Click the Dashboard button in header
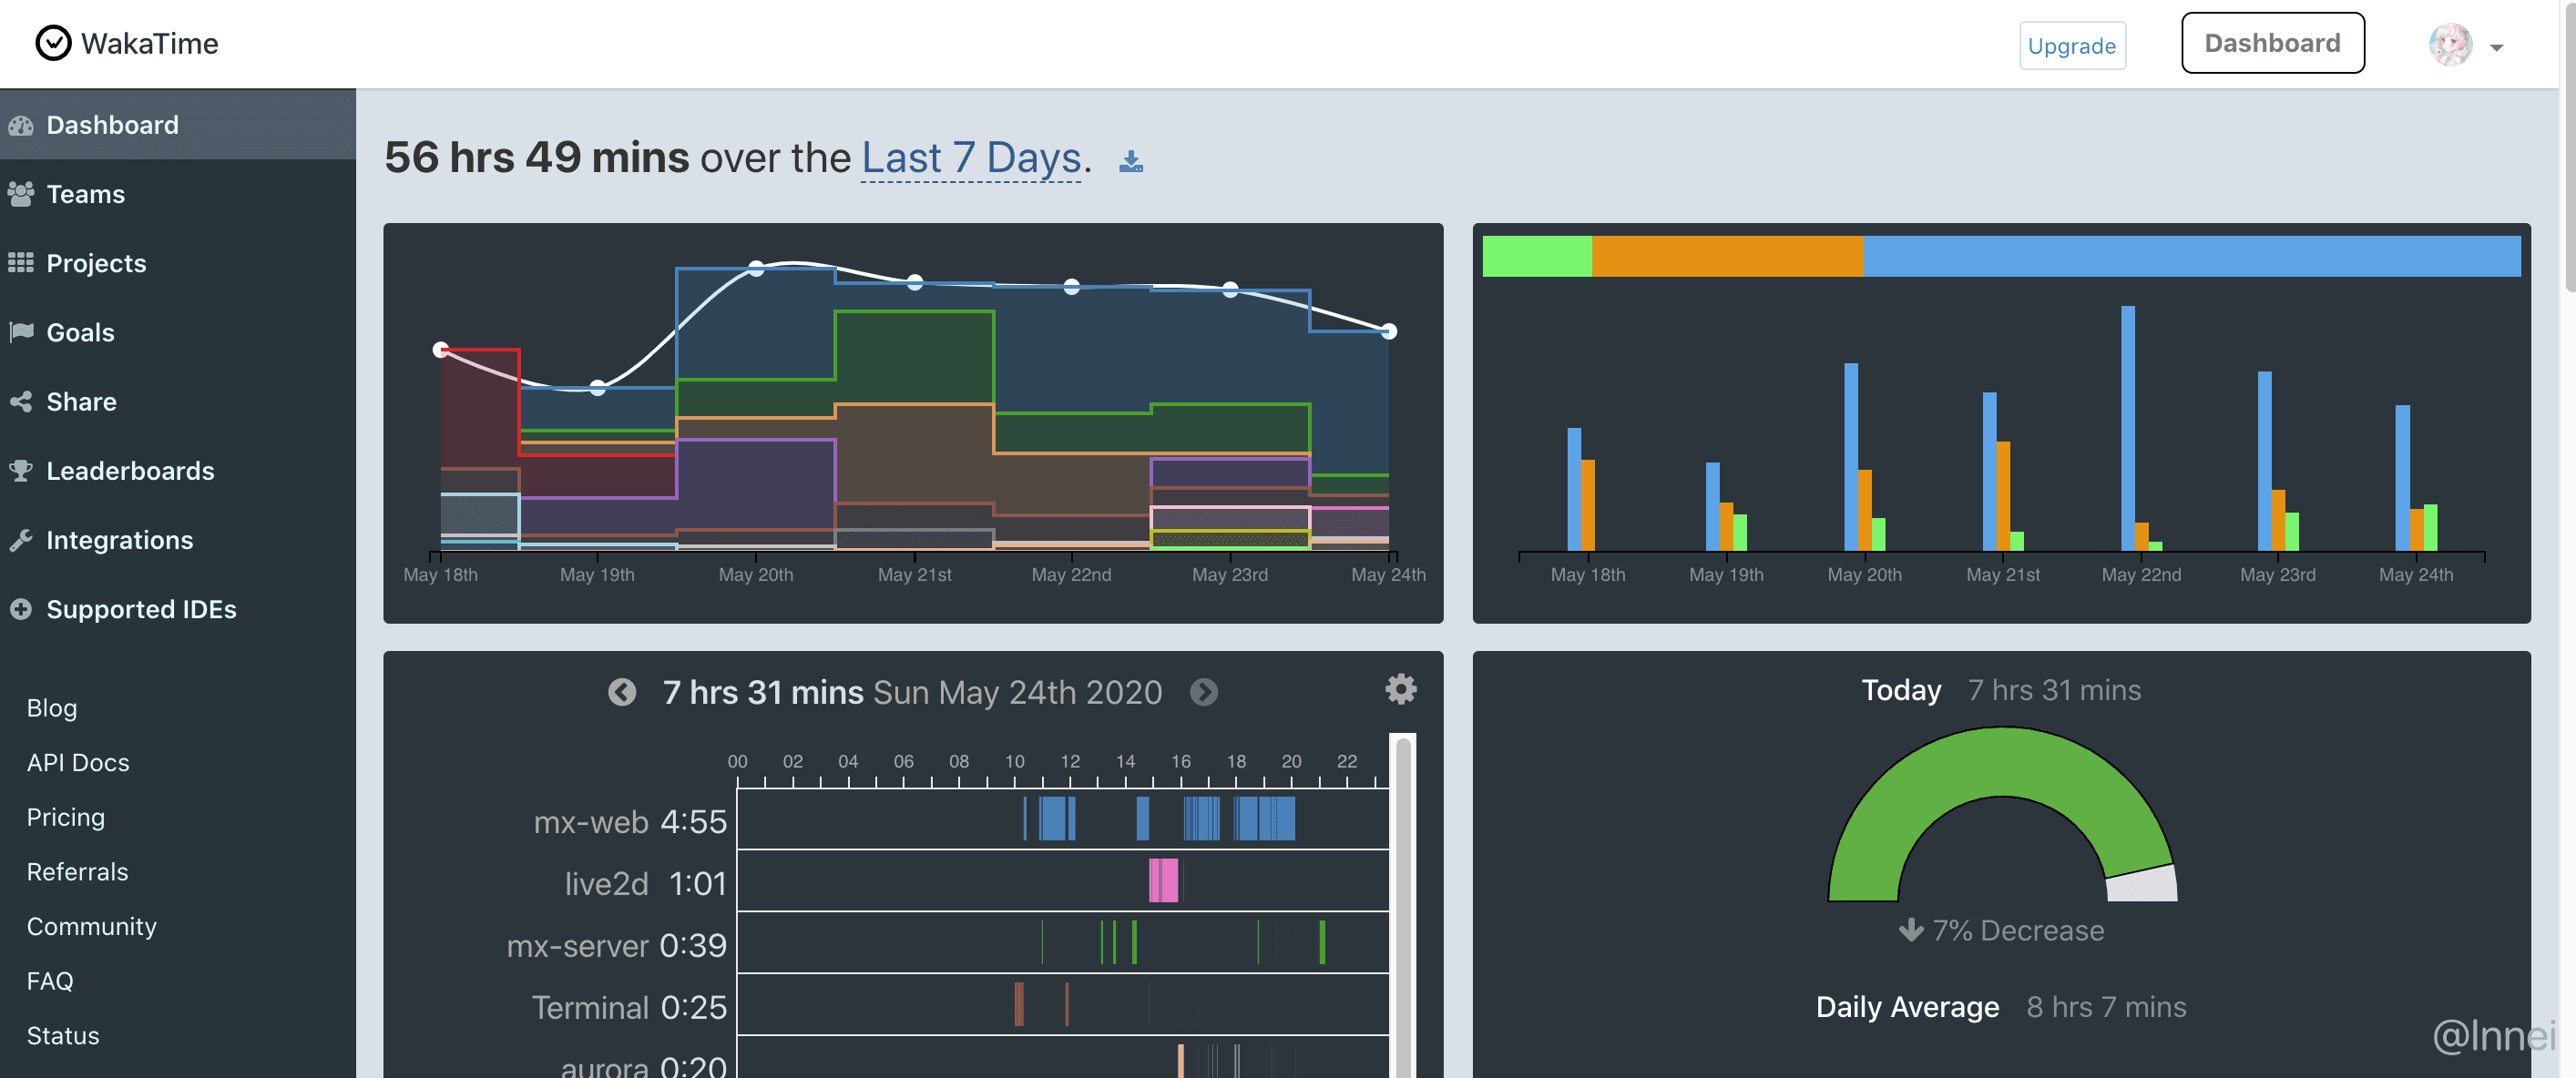Image resolution: width=2576 pixels, height=1078 pixels. (x=2272, y=43)
